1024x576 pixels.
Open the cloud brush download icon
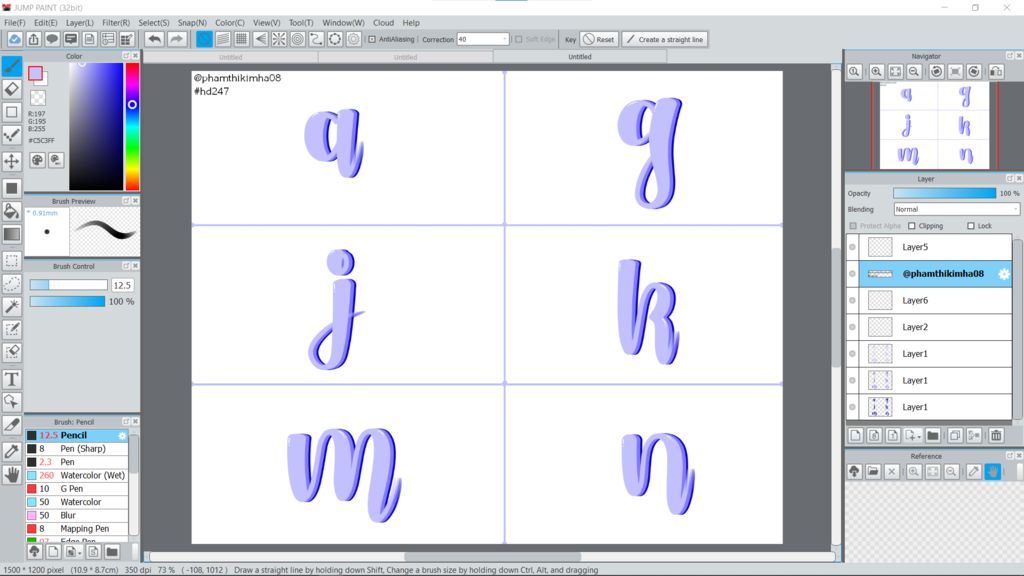tap(35, 552)
